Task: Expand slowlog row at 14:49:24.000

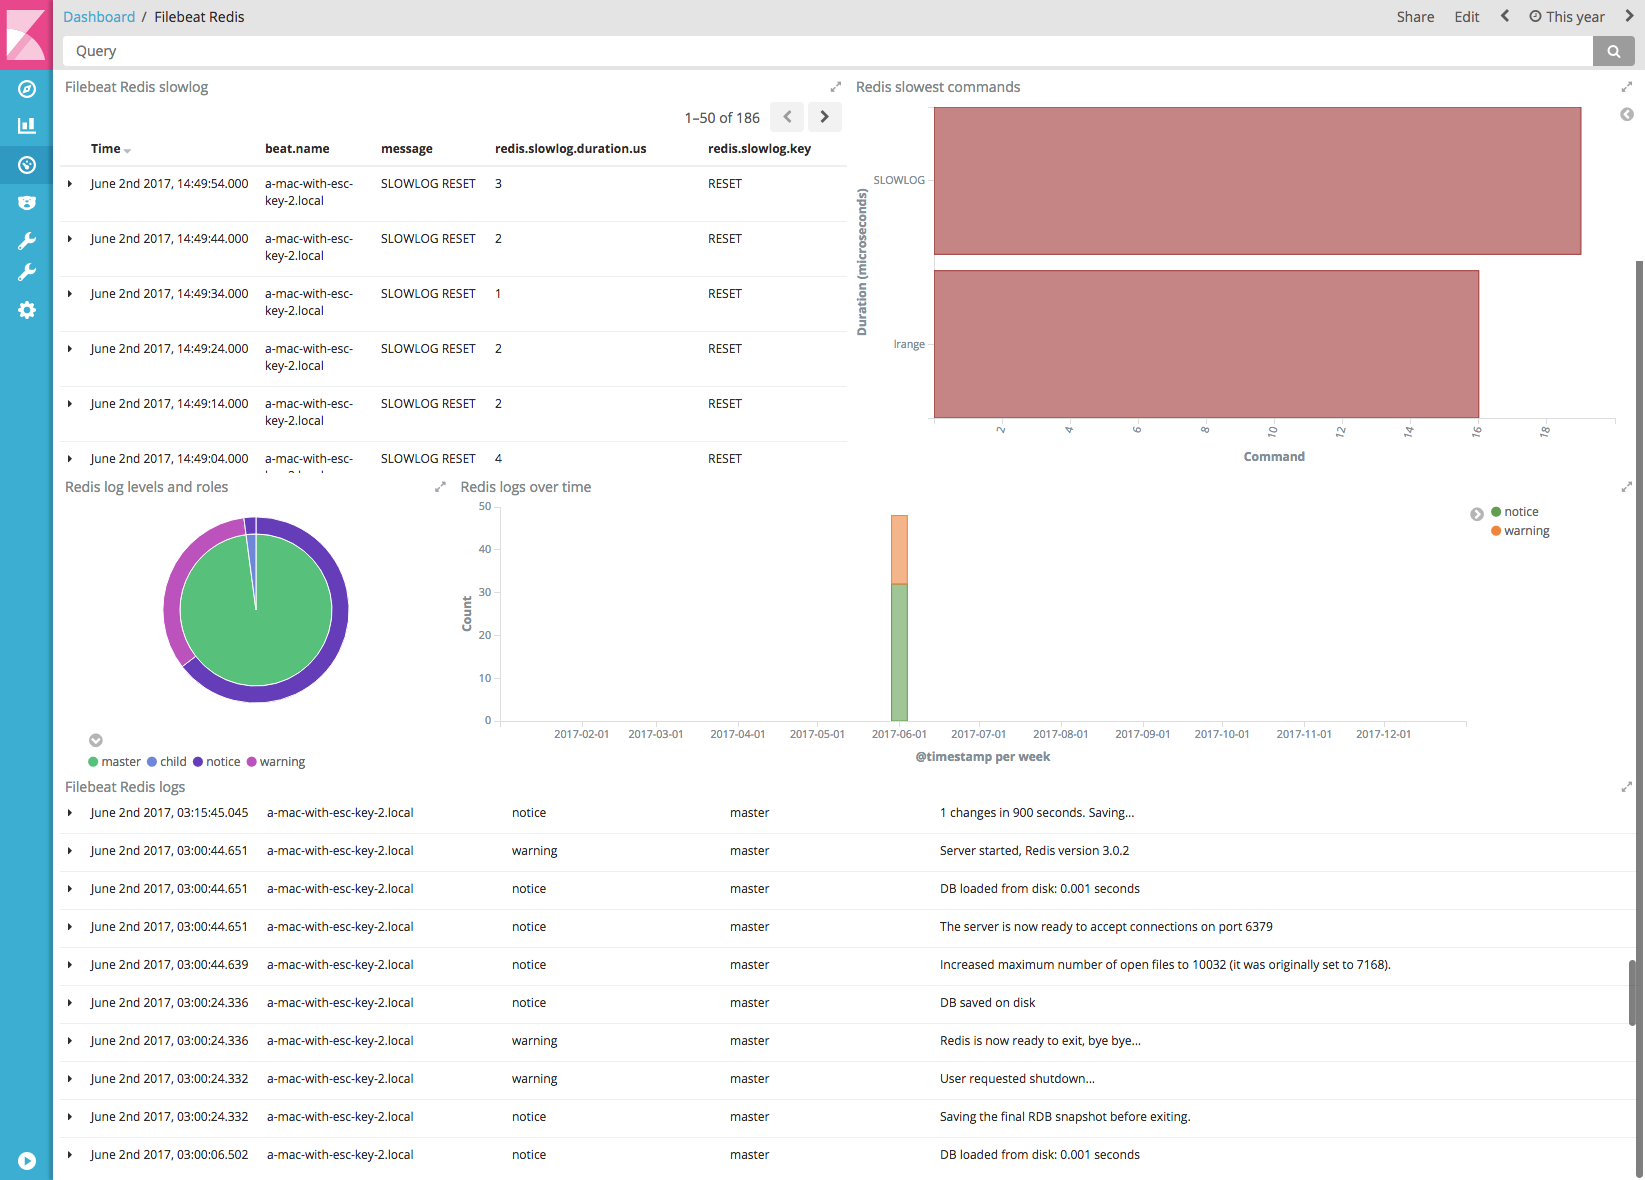Action: 70,349
